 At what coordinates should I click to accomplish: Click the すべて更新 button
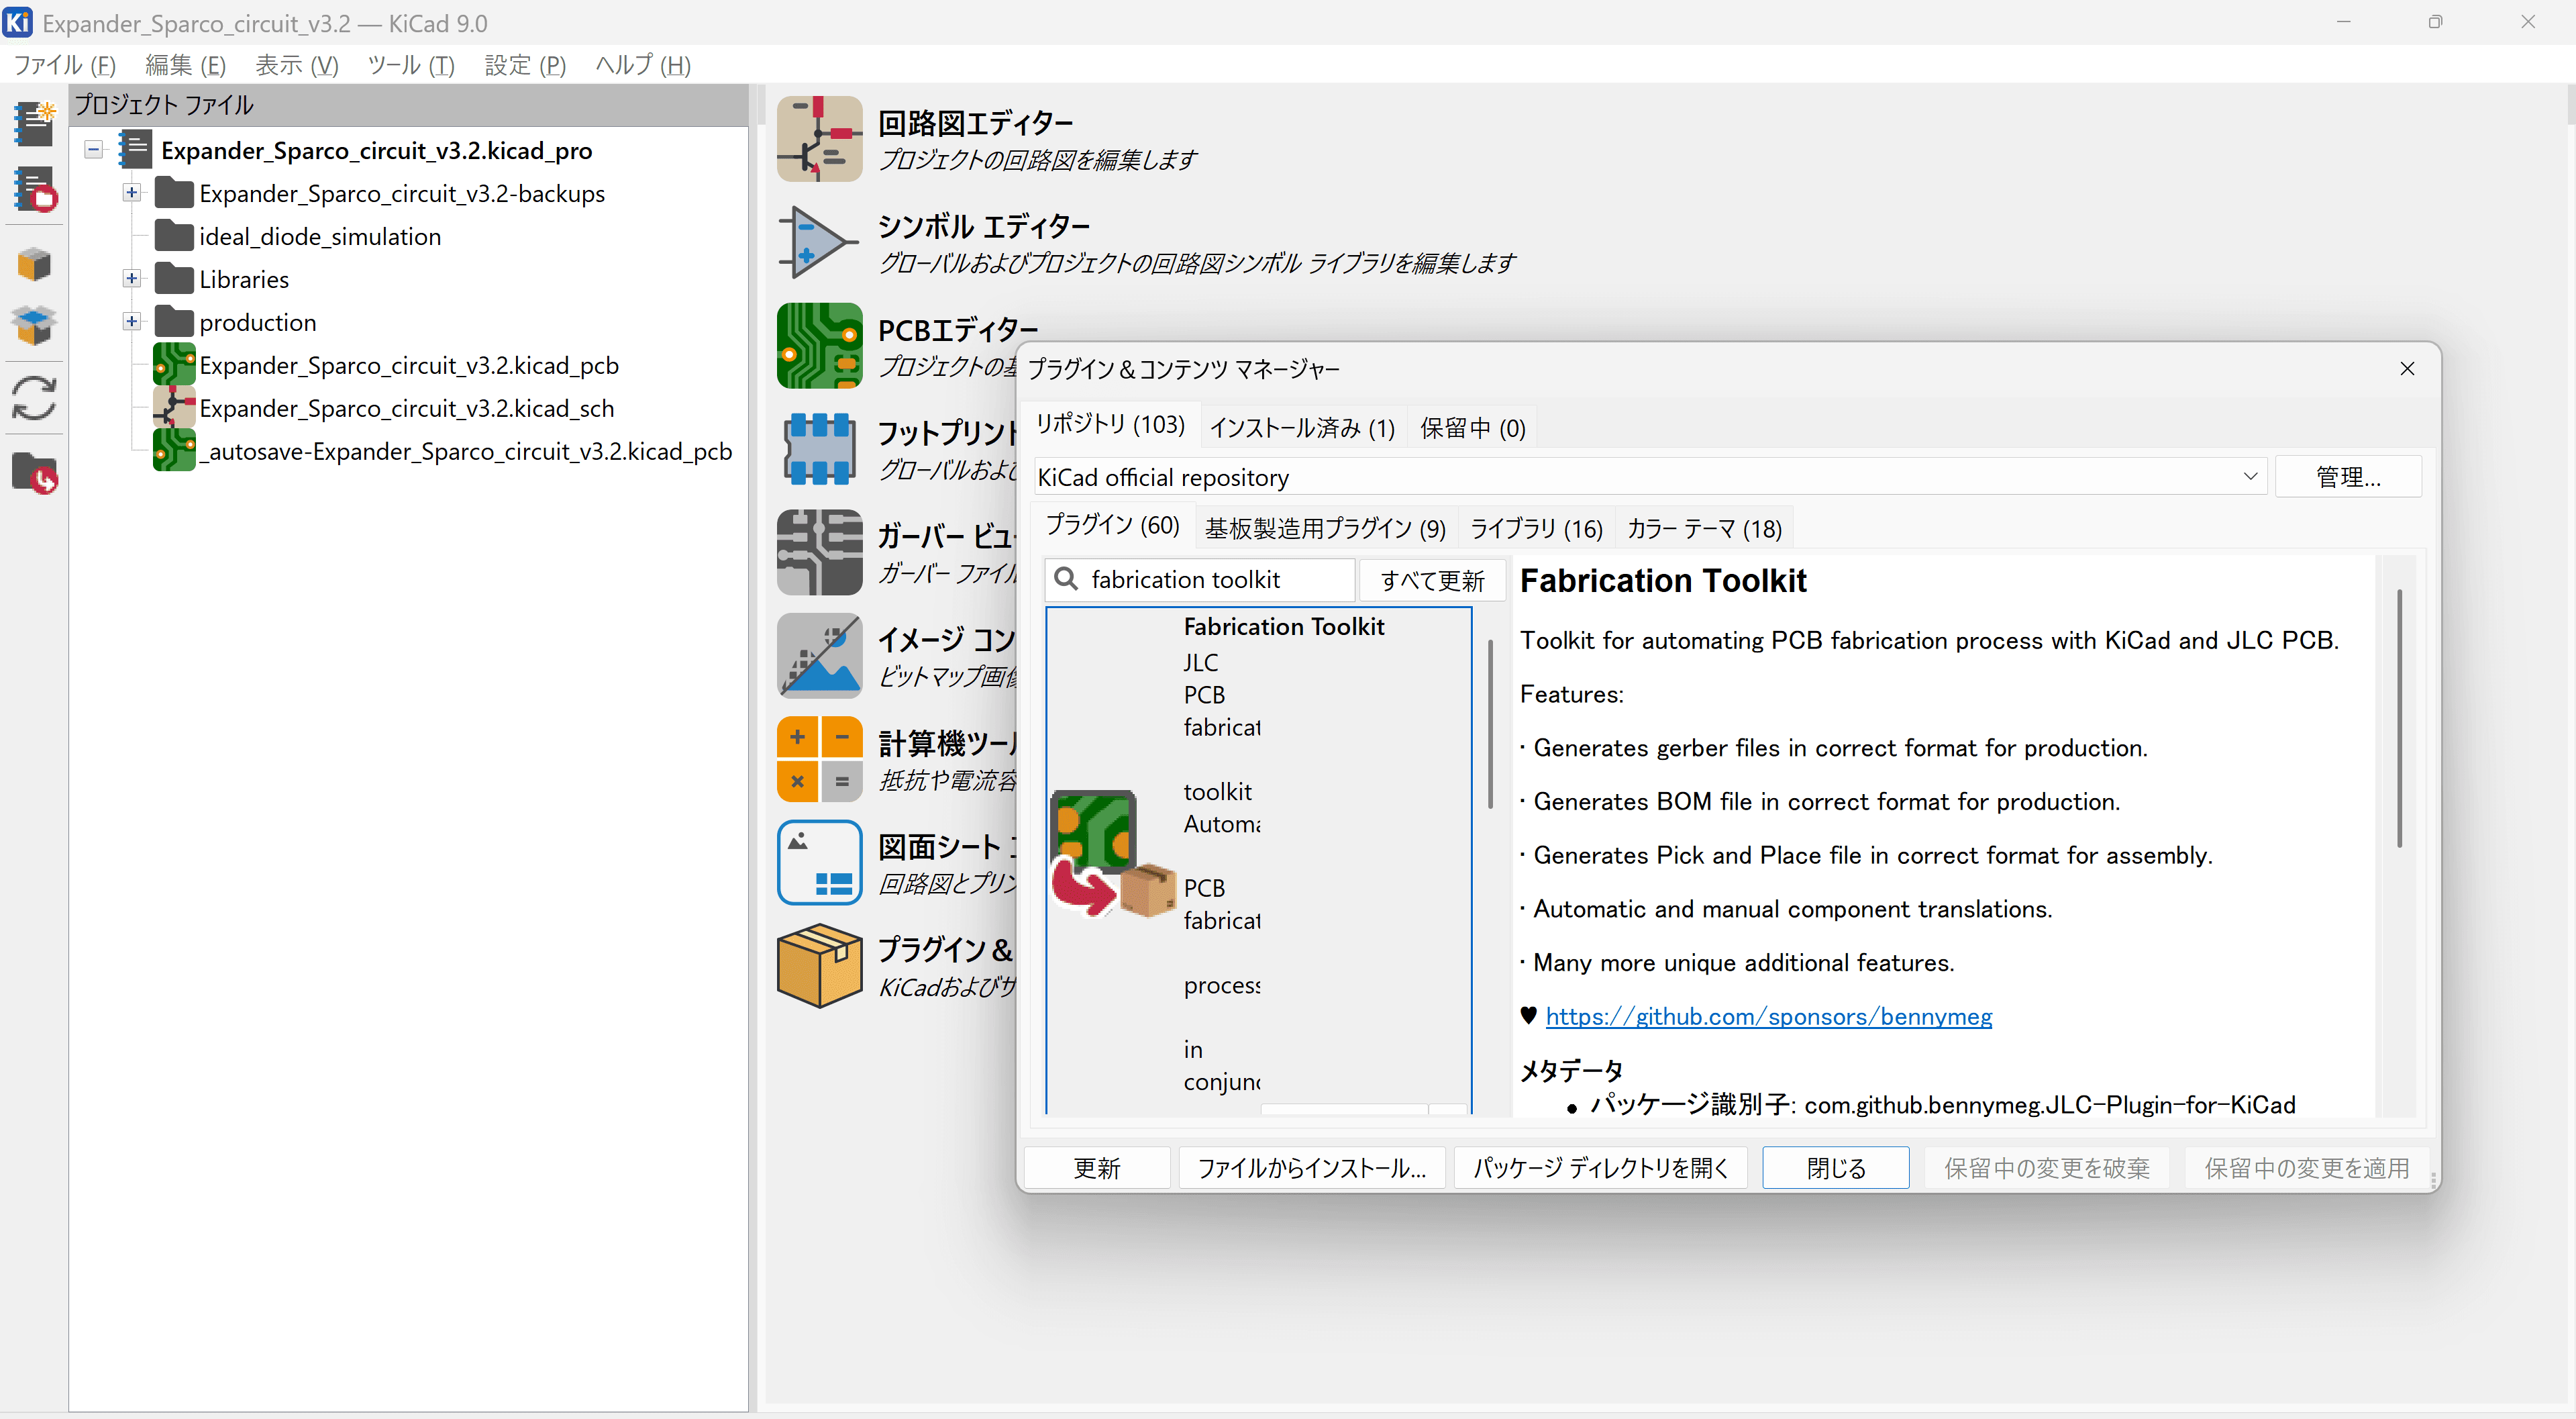pos(1432,580)
